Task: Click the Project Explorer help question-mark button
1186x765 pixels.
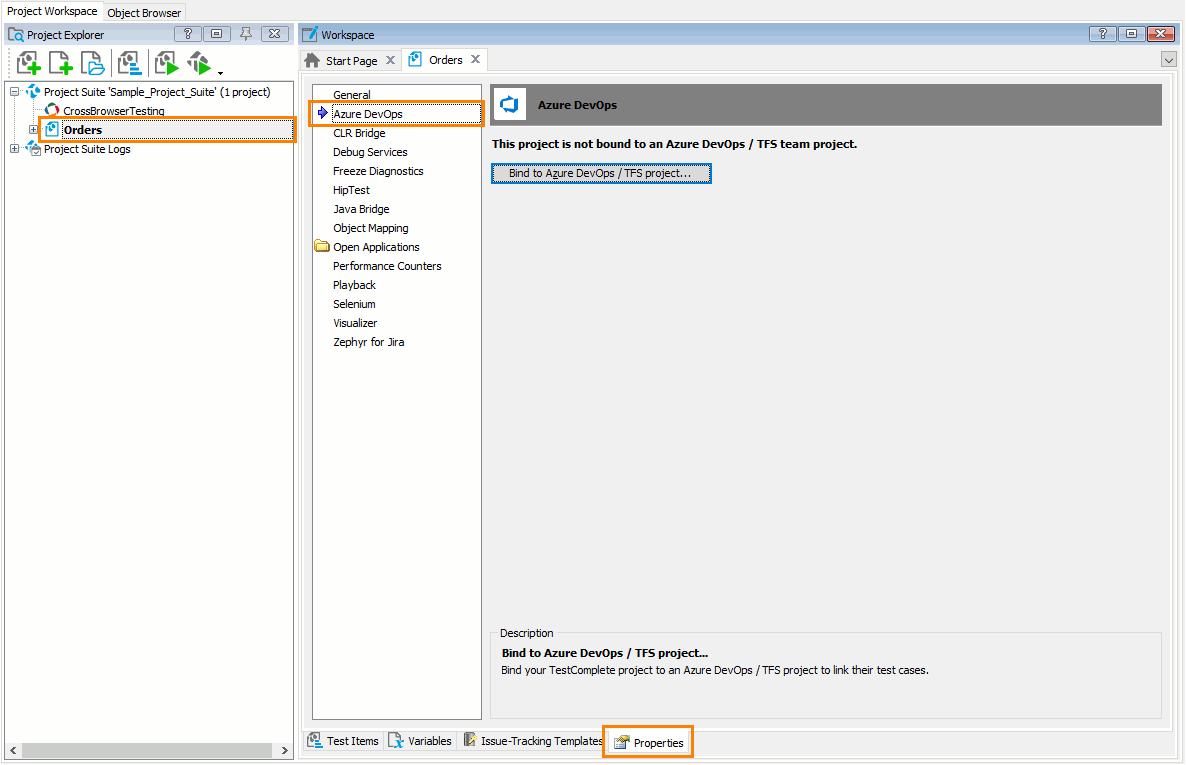Action: pyautogui.click(x=188, y=34)
